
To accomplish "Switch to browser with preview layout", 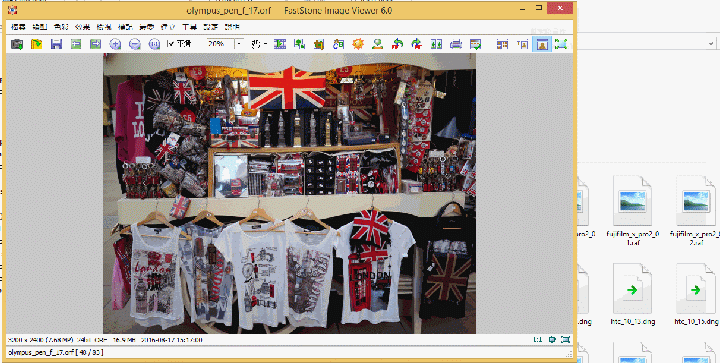I will (522, 44).
